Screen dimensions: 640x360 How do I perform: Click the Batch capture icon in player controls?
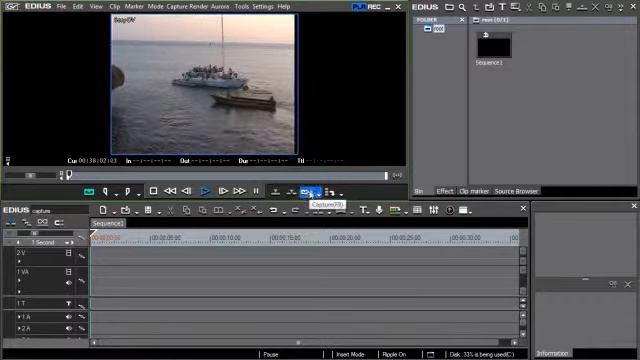(330, 192)
